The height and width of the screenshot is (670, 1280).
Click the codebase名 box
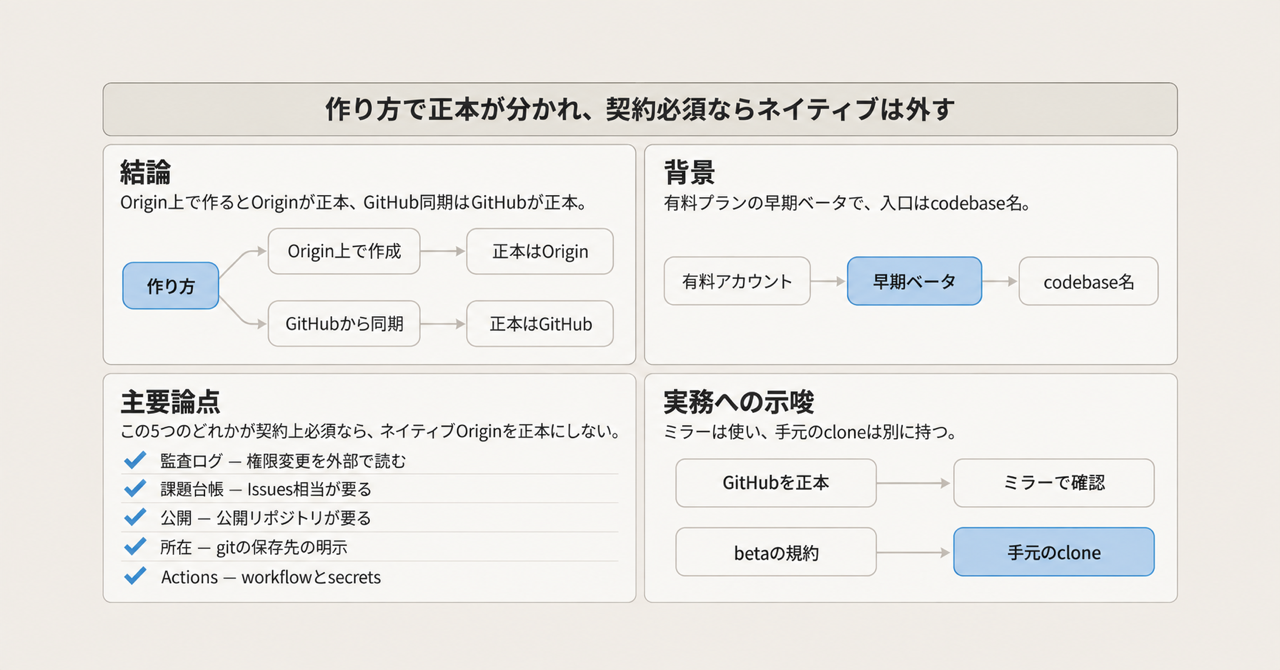[x=1088, y=281]
